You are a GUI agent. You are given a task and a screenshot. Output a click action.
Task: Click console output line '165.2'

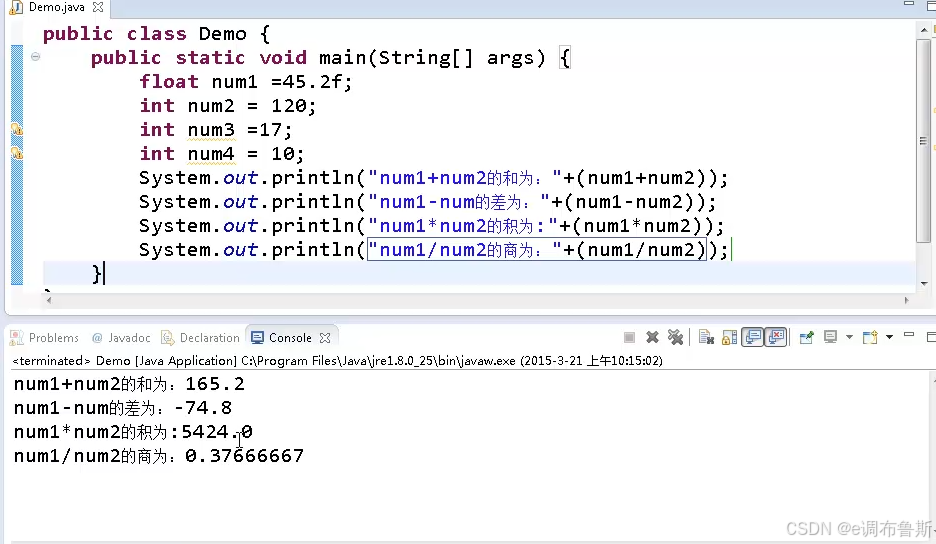pyautogui.click(x=130, y=385)
